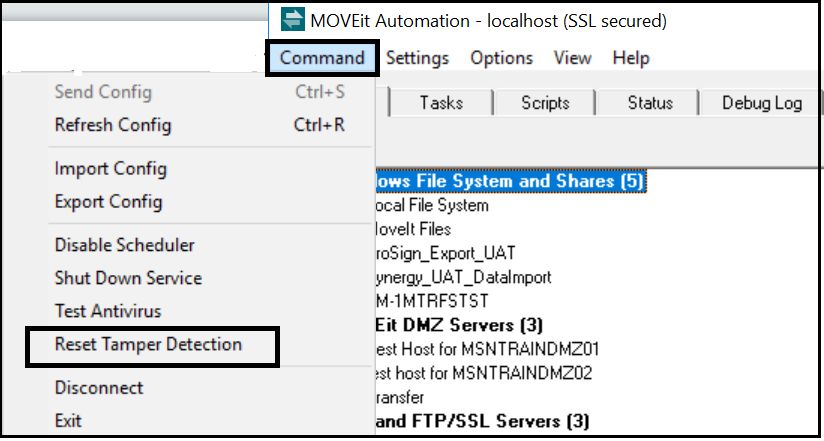Switch to the Debug Log tab
824x441 pixels.
(762, 102)
